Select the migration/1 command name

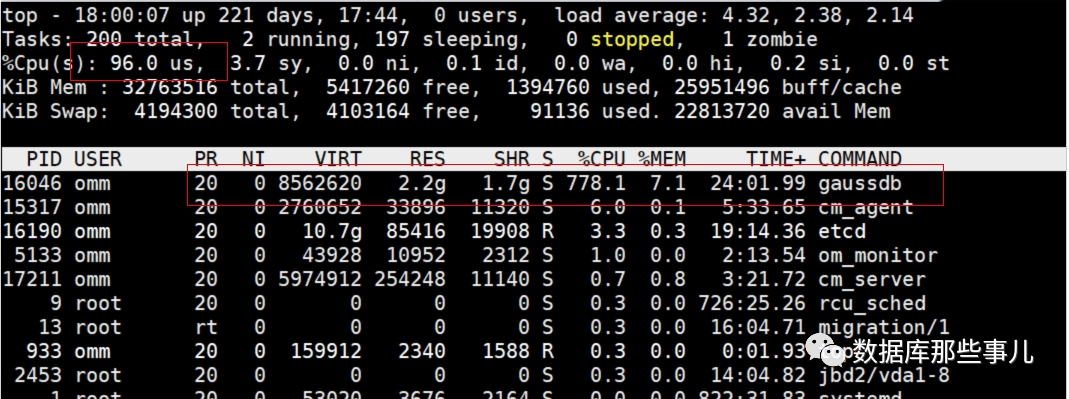click(x=884, y=327)
